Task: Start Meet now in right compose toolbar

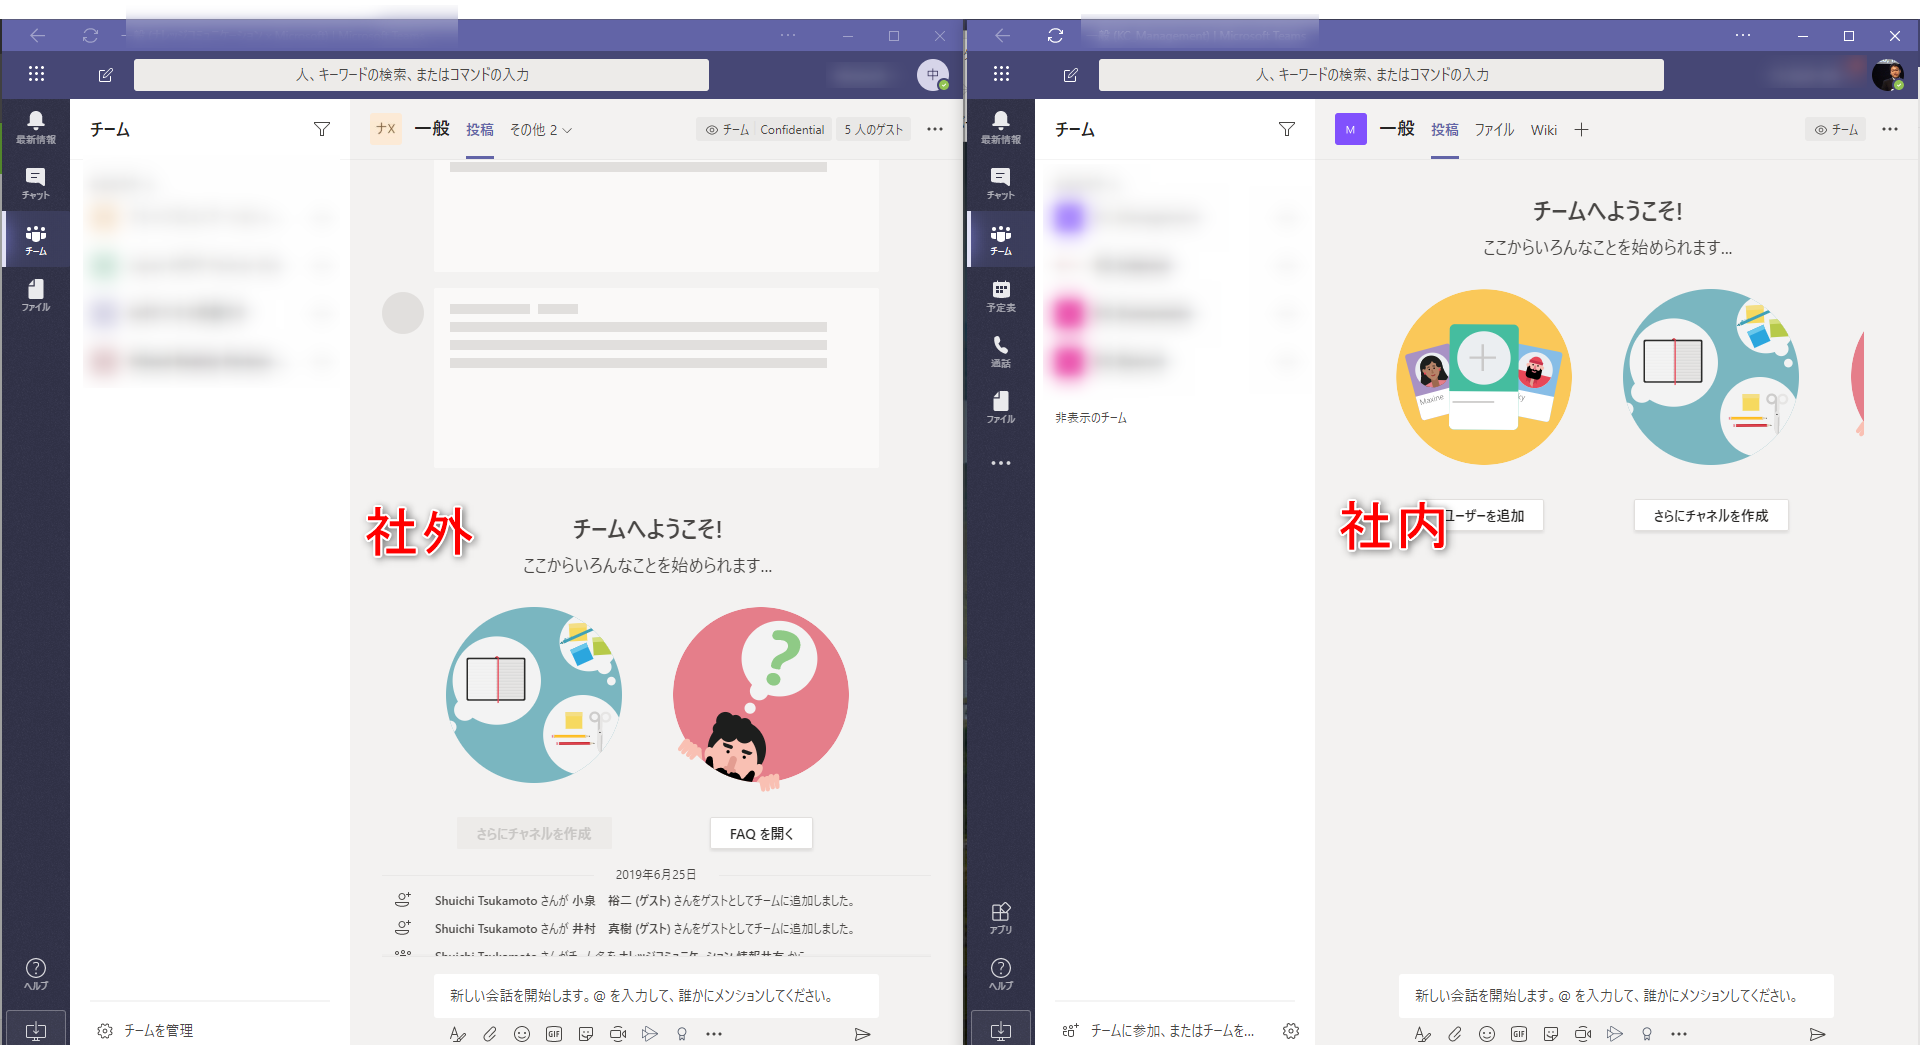Action: [x=1583, y=1034]
